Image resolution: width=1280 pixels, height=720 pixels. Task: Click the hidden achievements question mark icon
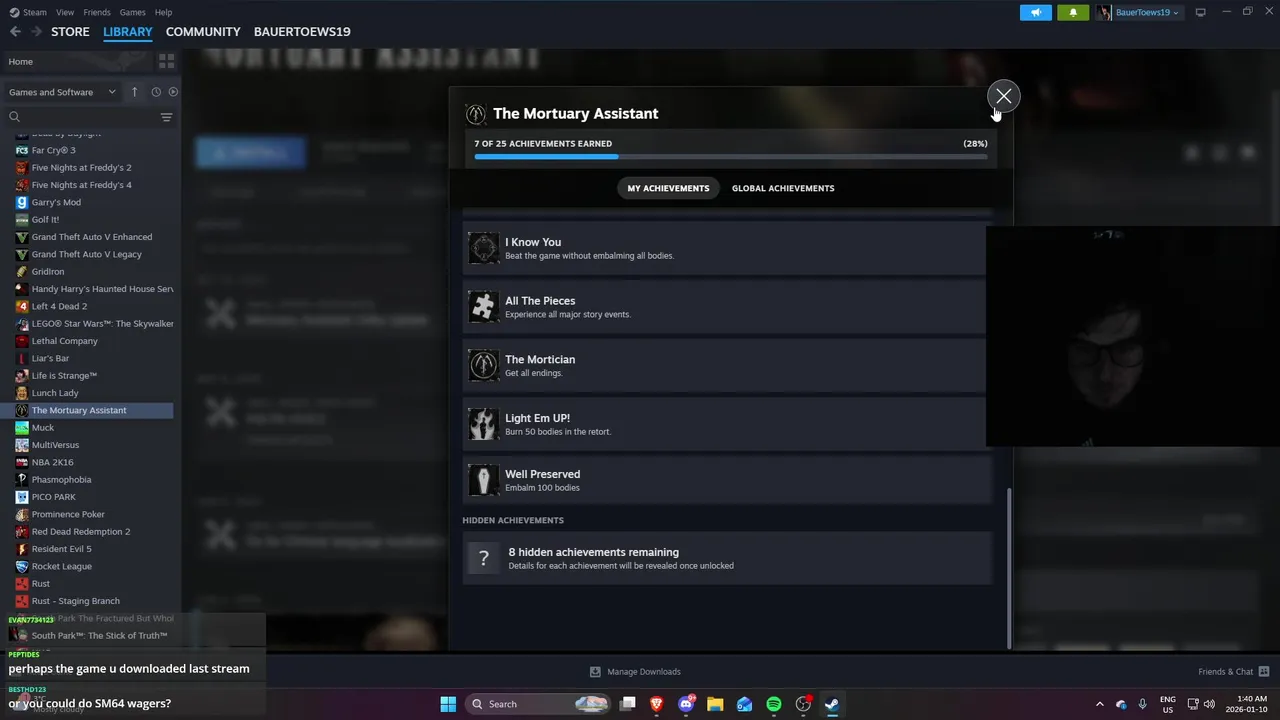pyautogui.click(x=484, y=558)
